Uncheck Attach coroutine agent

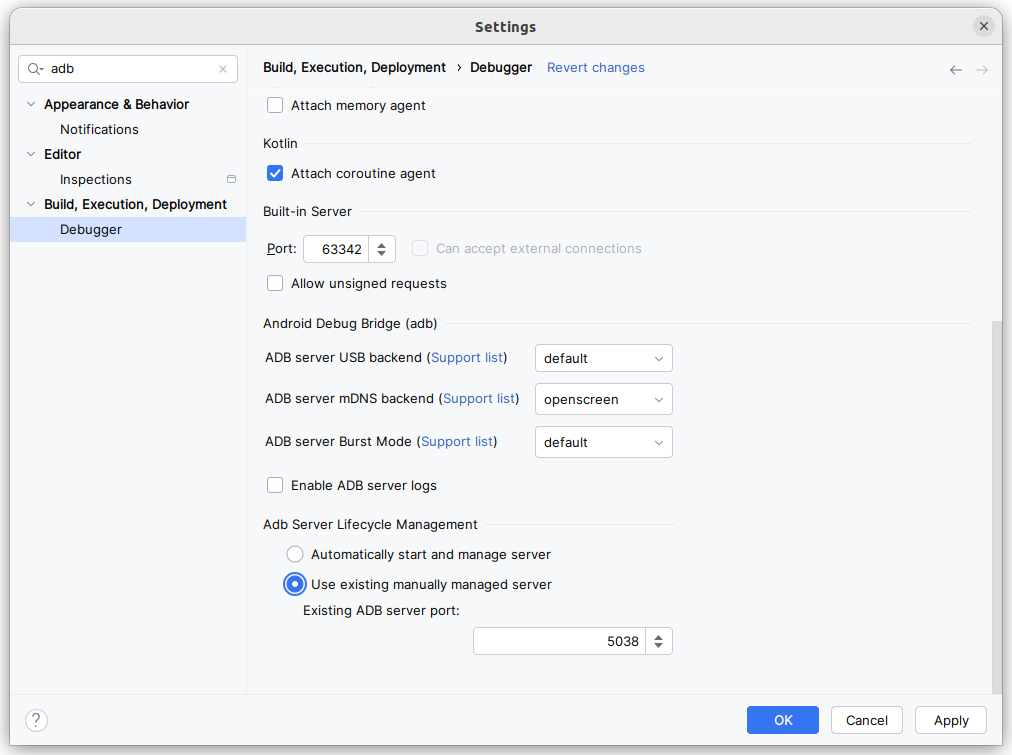click(x=275, y=173)
